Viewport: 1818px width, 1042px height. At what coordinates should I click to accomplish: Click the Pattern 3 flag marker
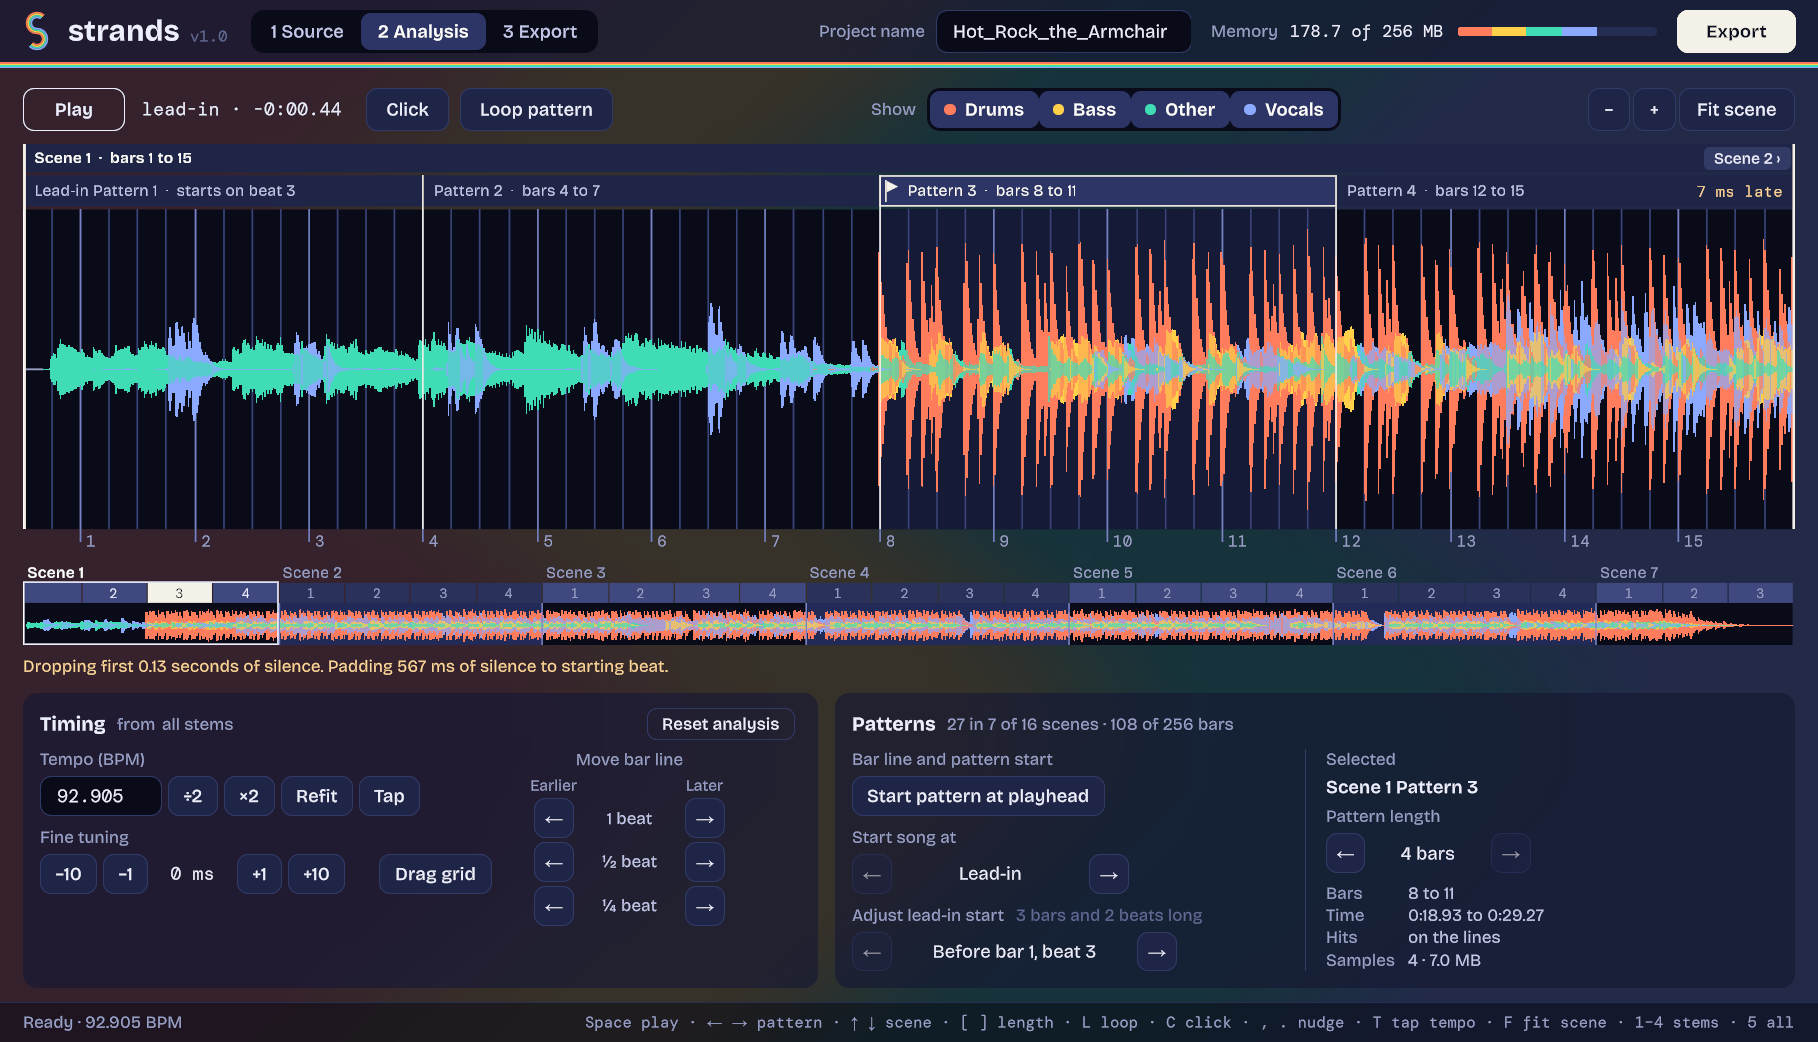click(x=891, y=190)
